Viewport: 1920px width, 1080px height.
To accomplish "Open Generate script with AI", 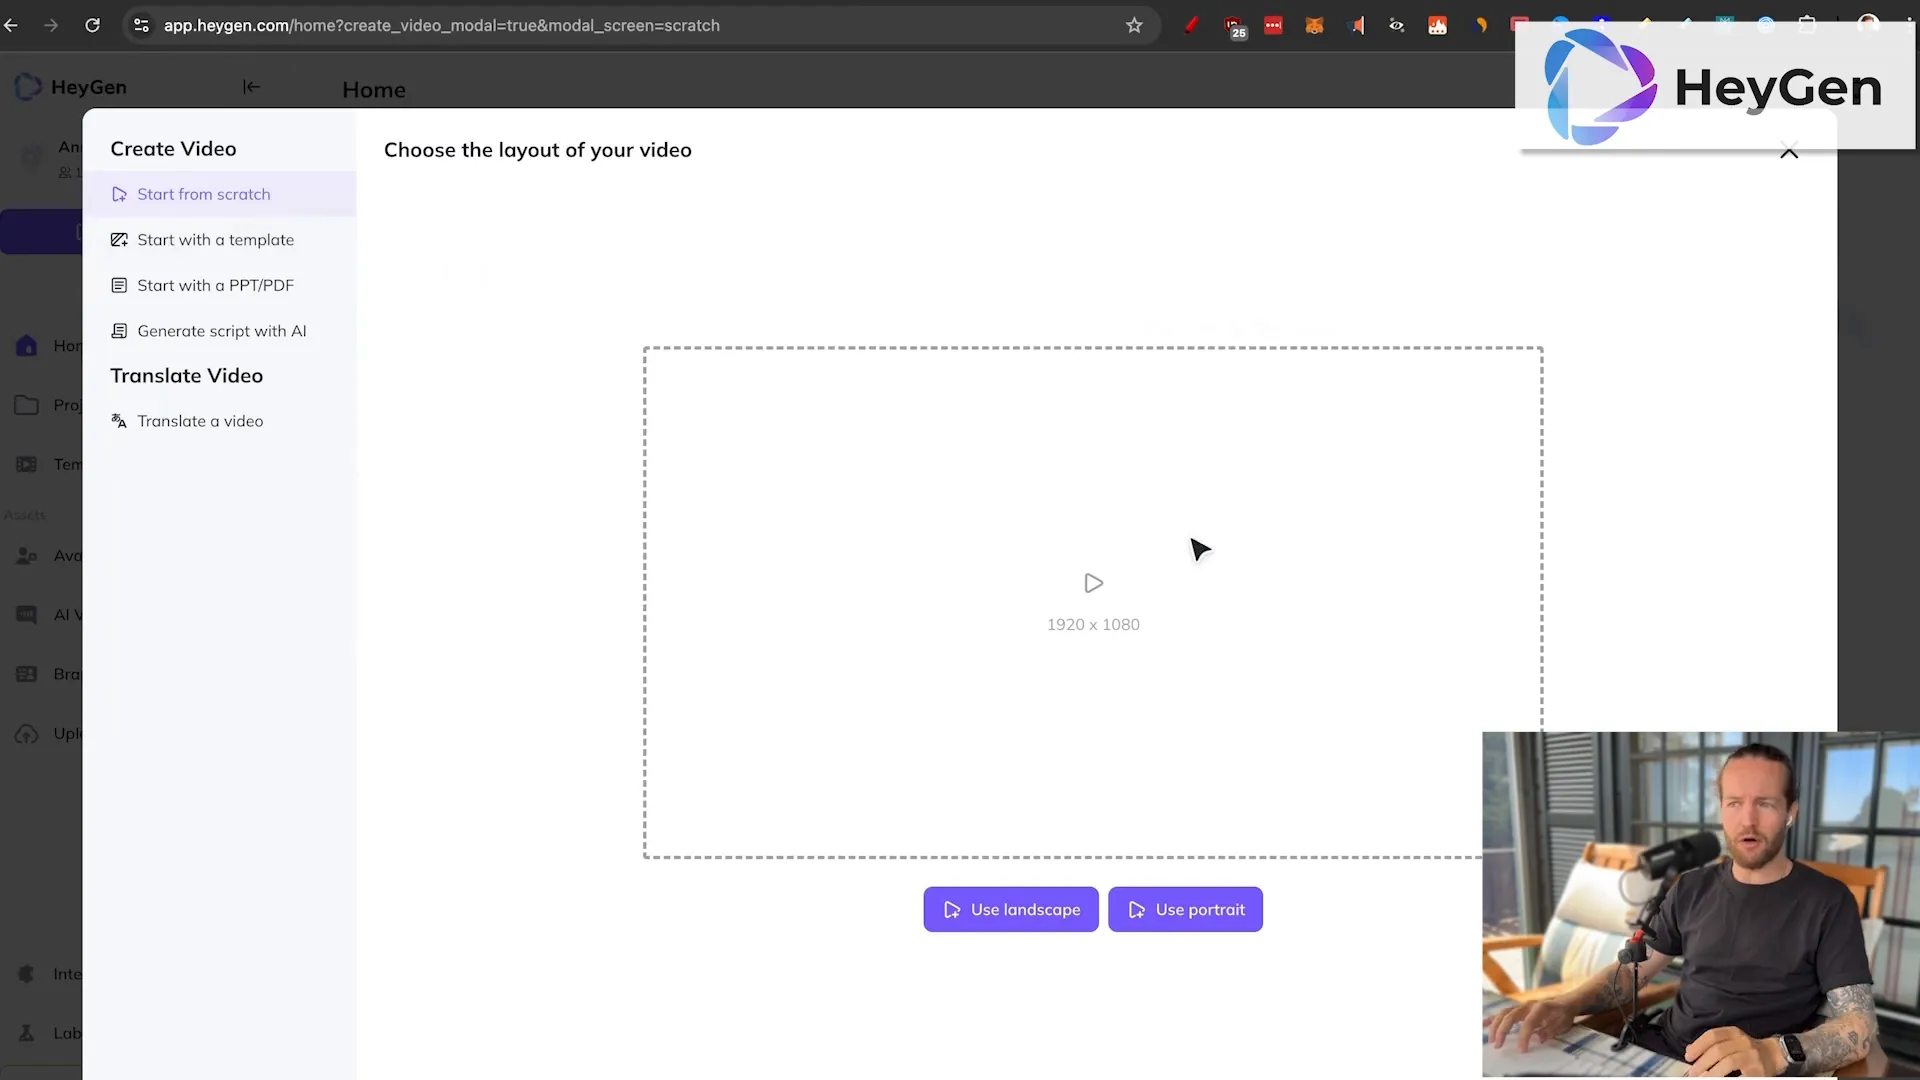I will [219, 331].
